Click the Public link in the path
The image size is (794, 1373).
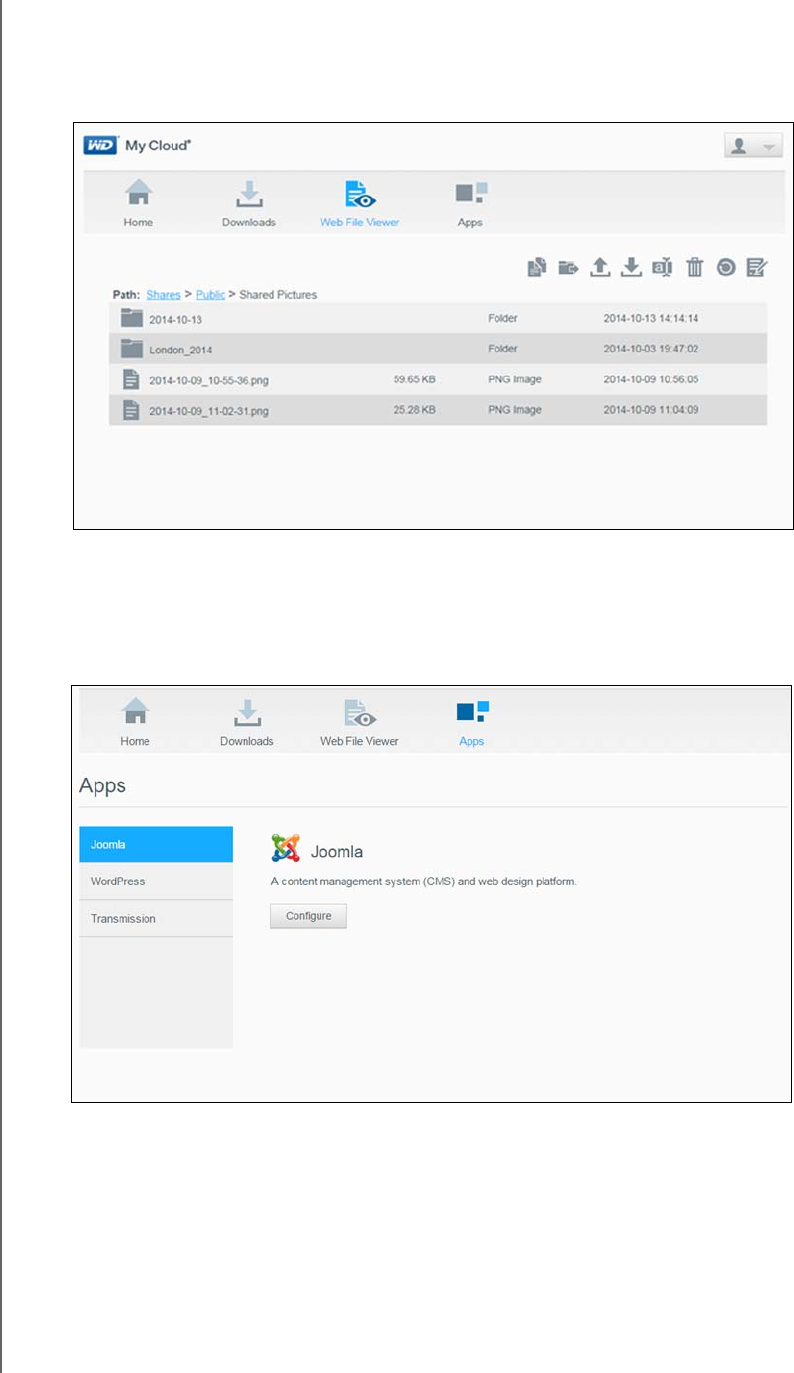point(210,295)
